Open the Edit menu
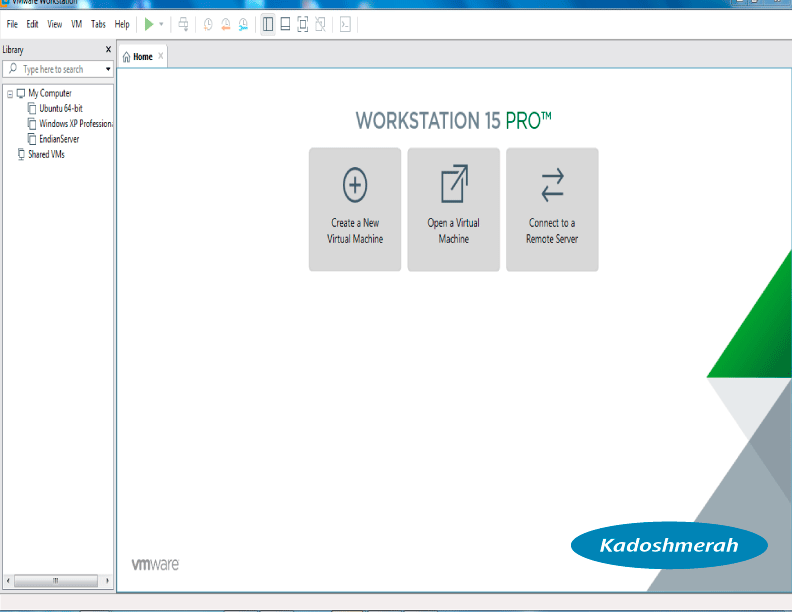This screenshot has height=612, width=792. pos(32,24)
